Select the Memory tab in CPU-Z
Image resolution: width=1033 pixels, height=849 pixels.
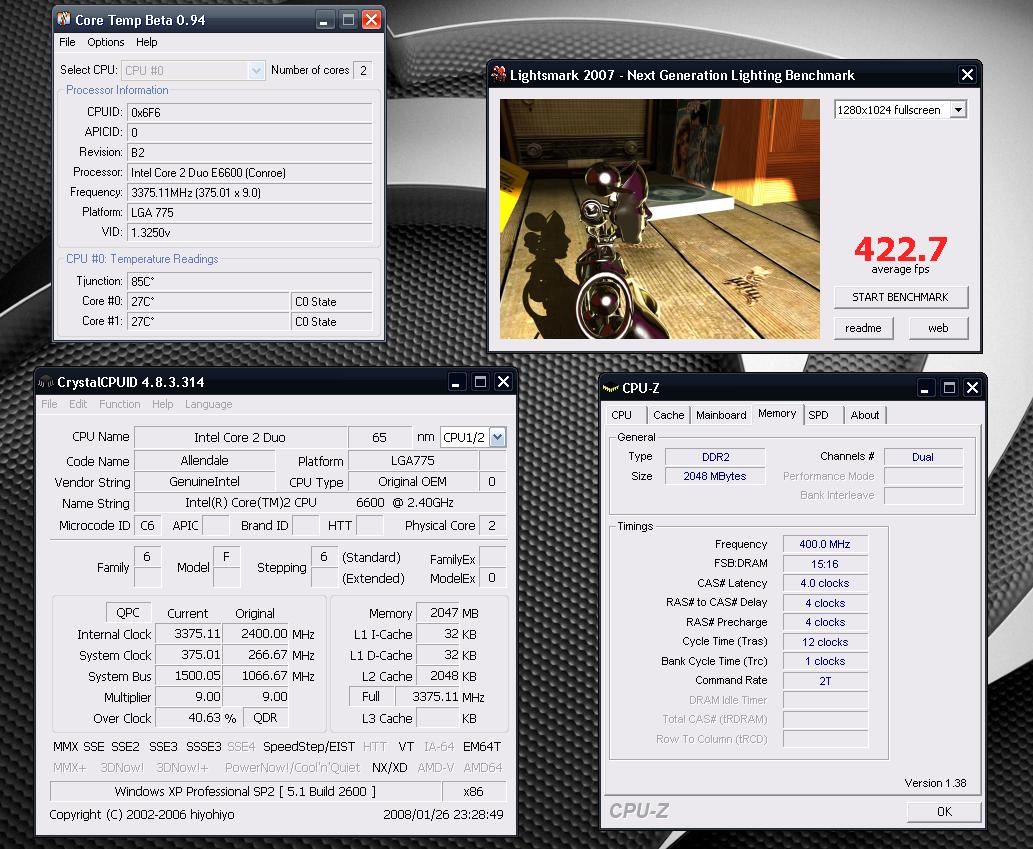777,414
